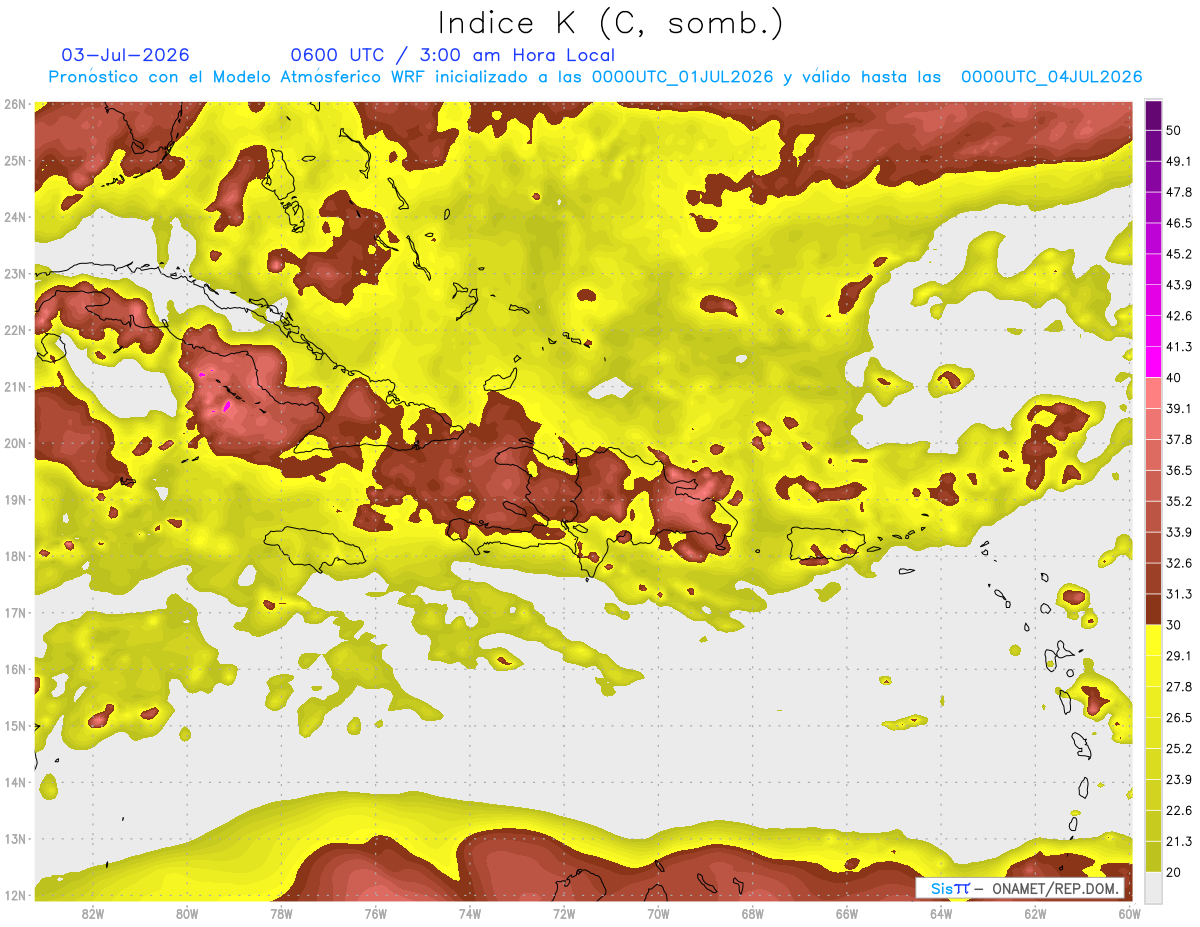1200x927 pixels.
Task: Click the legend value "22.6"
Action: click(1179, 811)
